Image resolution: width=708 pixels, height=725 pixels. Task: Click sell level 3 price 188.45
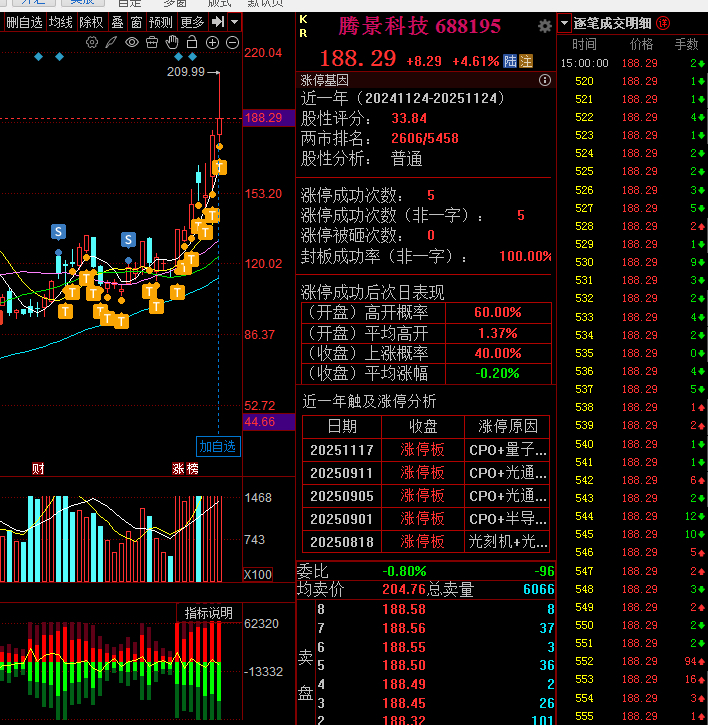click(x=404, y=703)
